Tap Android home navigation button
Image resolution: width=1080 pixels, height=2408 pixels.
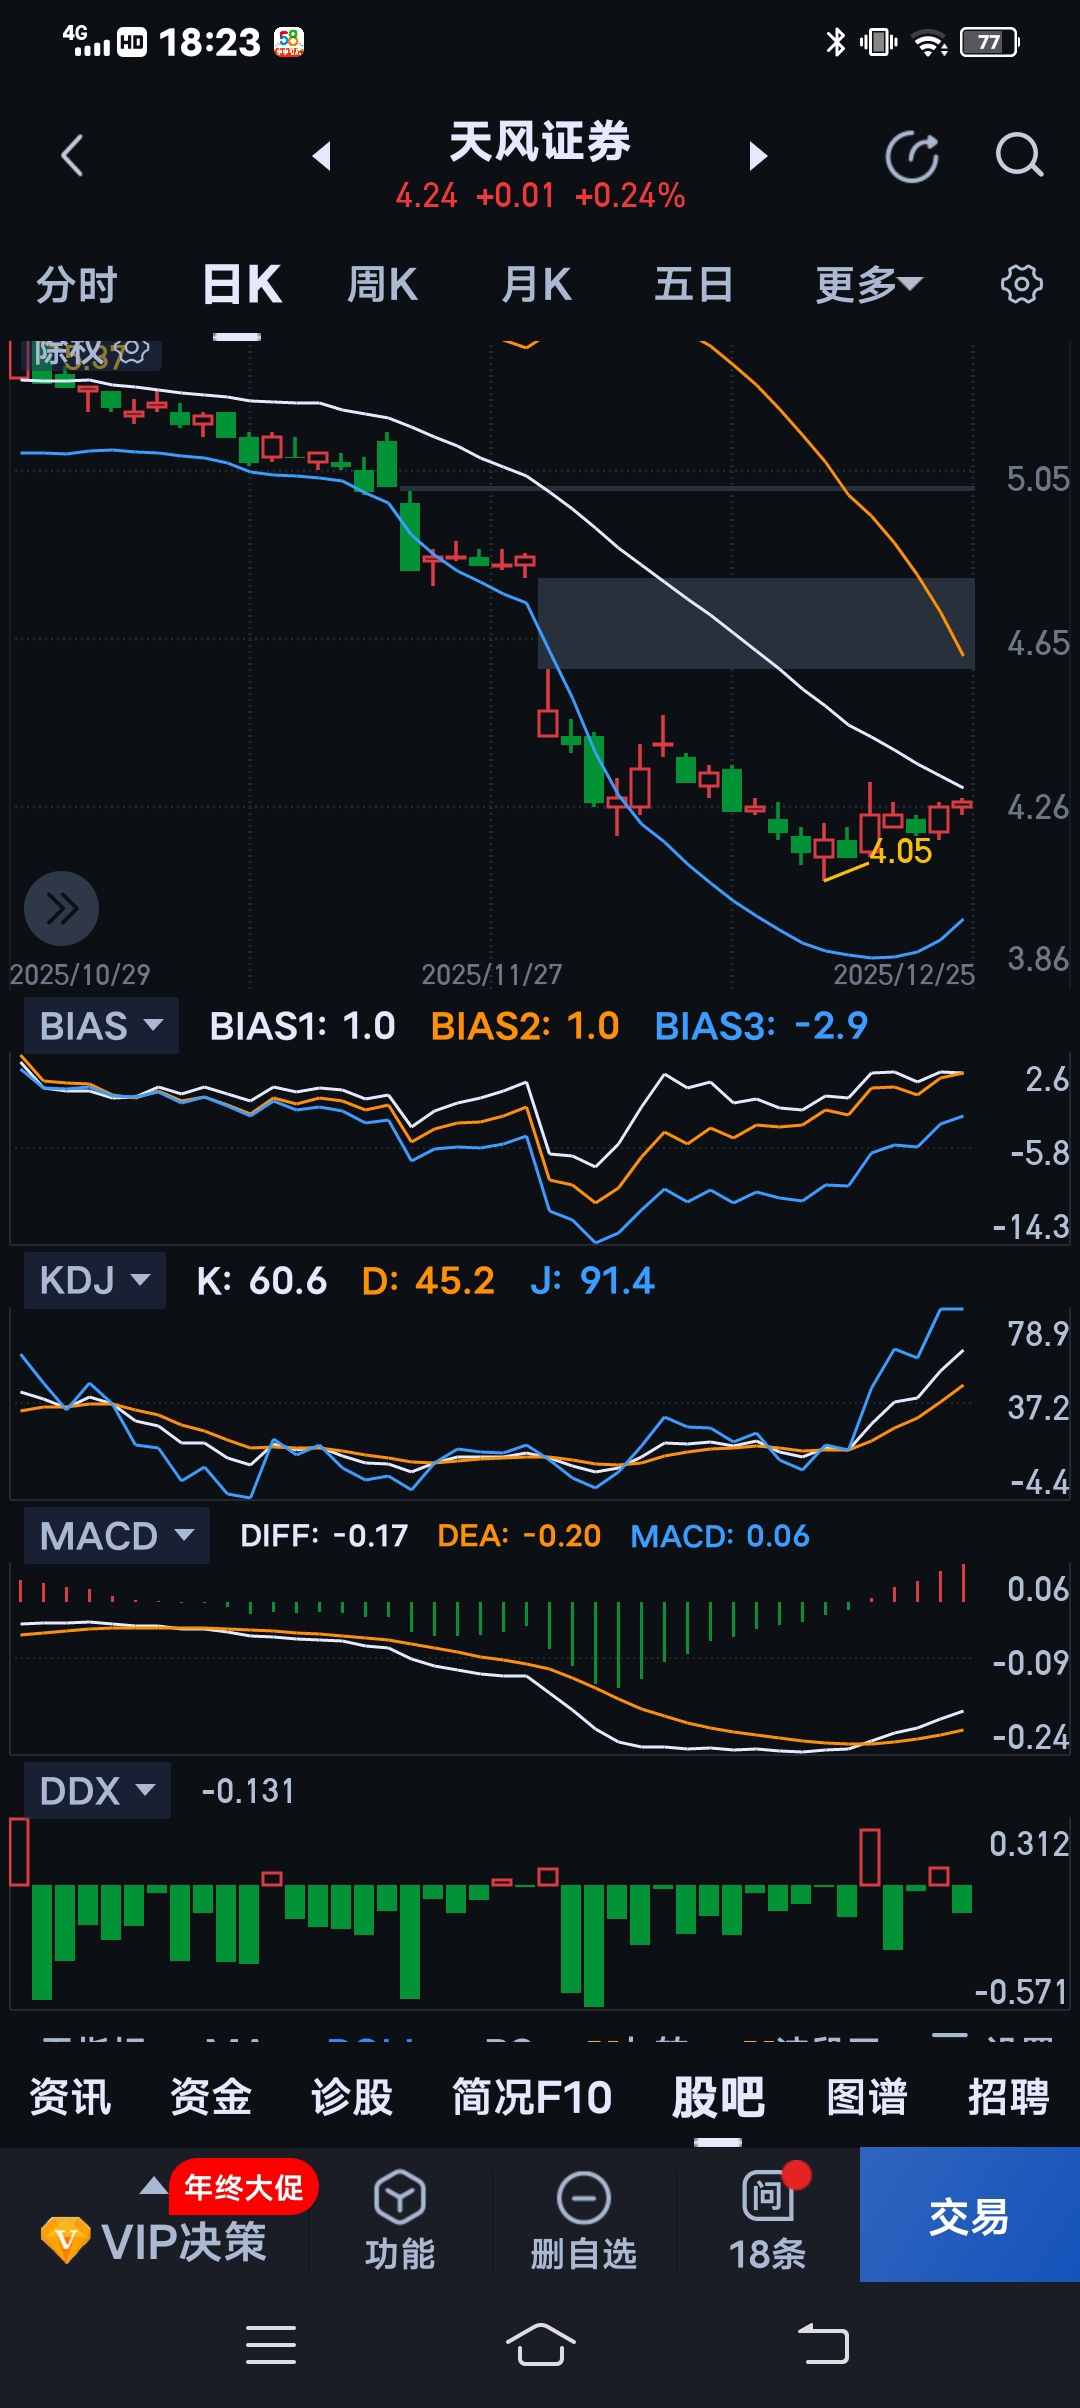[540, 2345]
